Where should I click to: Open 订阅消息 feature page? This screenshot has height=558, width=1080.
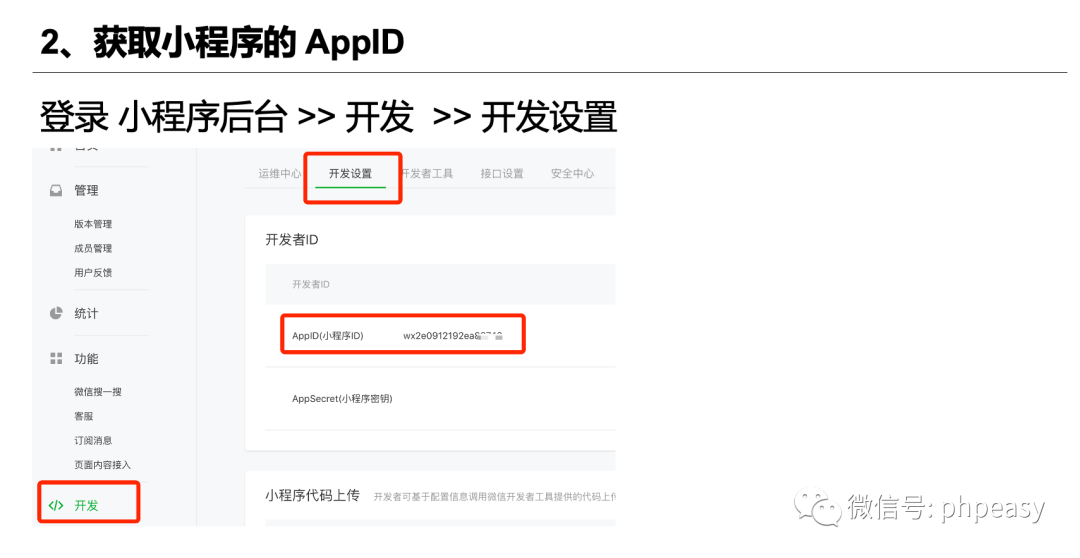tap(93, 440)
